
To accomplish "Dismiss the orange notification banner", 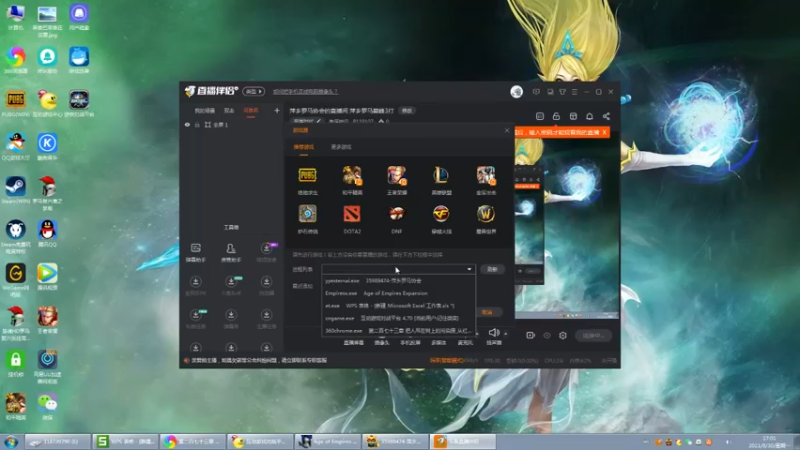I will pyautogui.click(x=605, y=132).
